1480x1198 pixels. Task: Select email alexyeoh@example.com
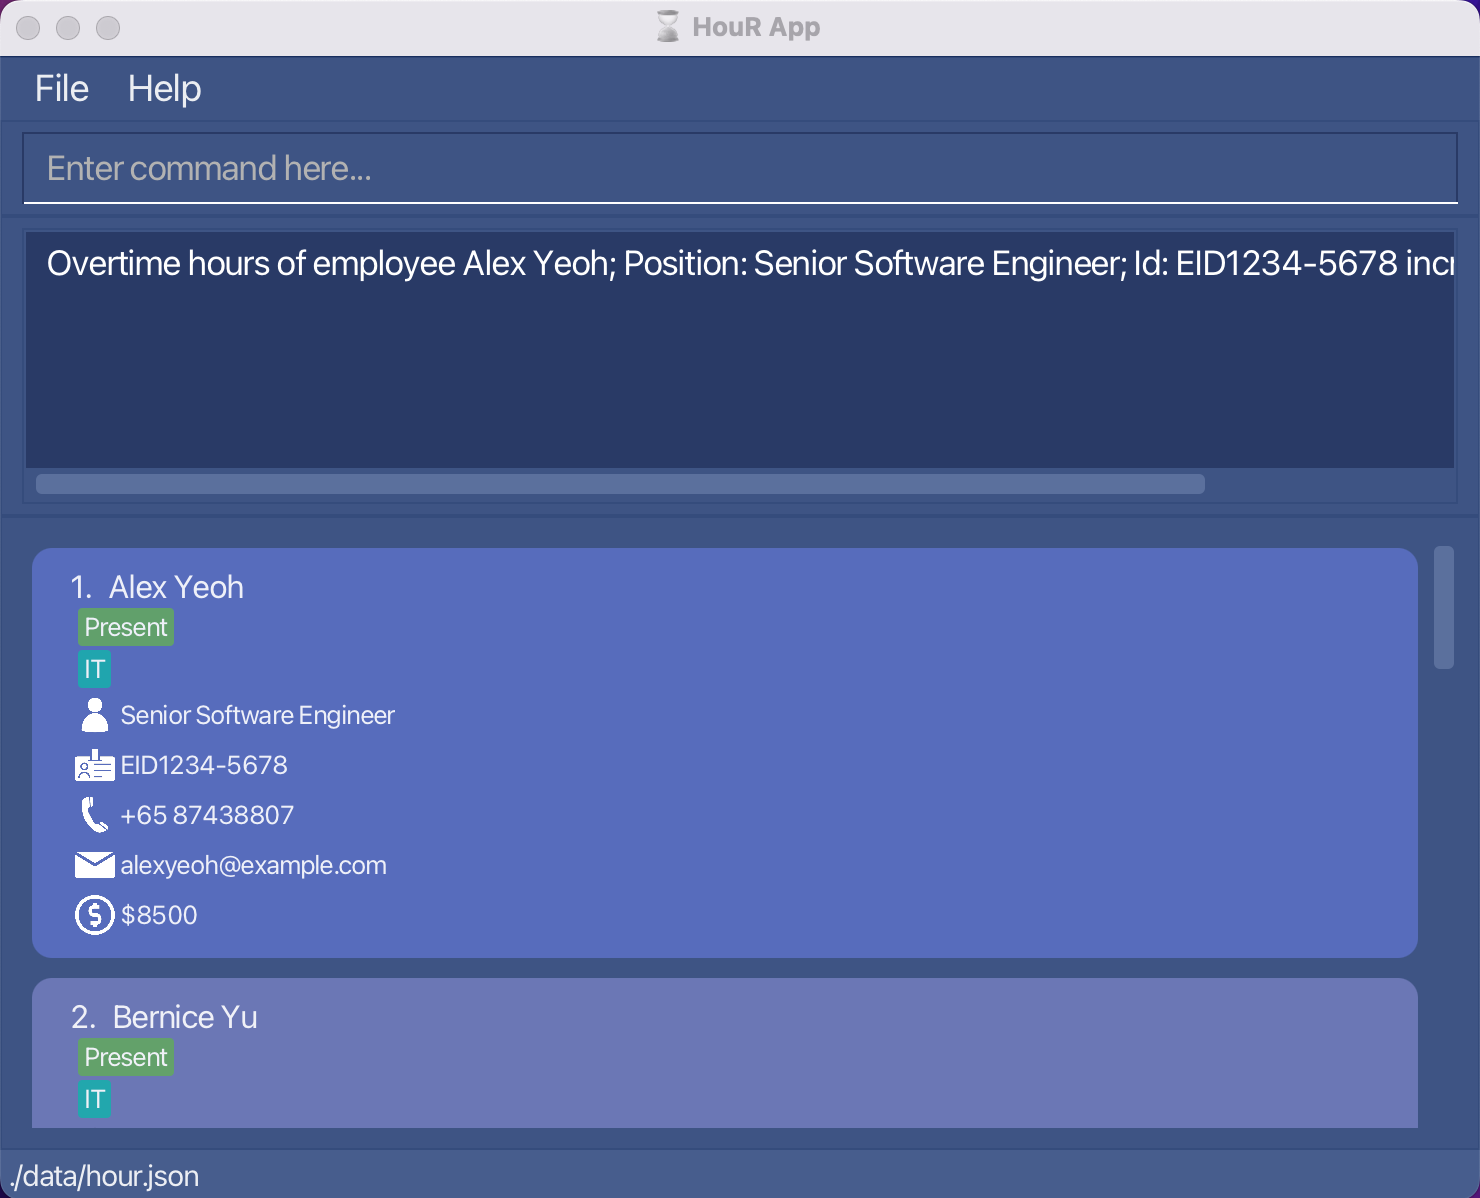point(253,865)
